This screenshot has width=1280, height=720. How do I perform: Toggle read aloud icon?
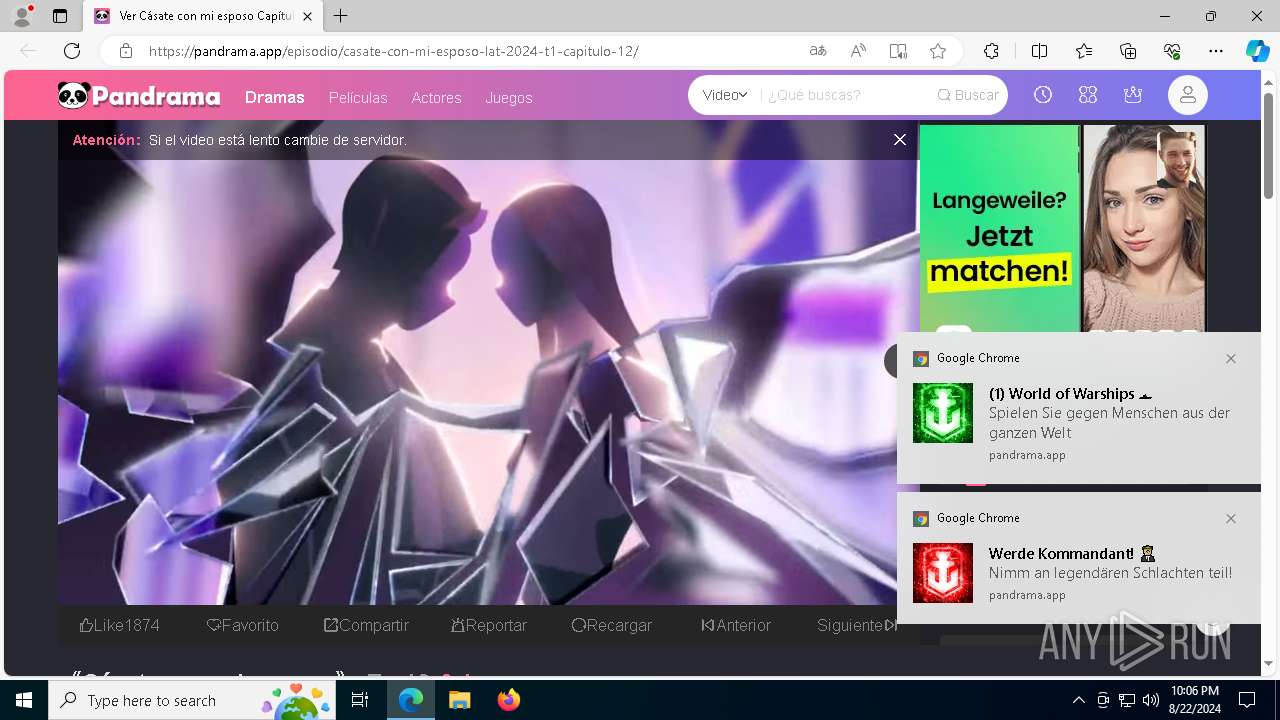pyautogui.click(x=858, y=51)
